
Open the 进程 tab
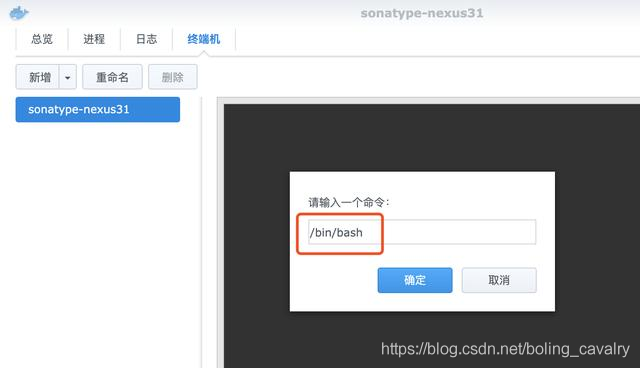(94, 39)
